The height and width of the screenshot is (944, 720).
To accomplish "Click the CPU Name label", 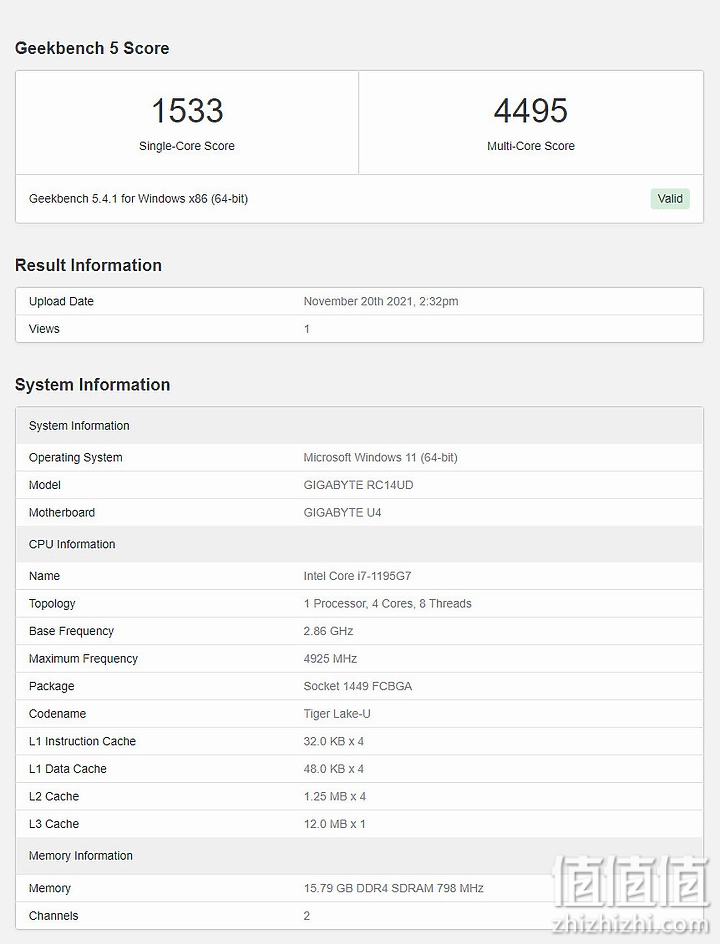I will [x=45, y=576].
